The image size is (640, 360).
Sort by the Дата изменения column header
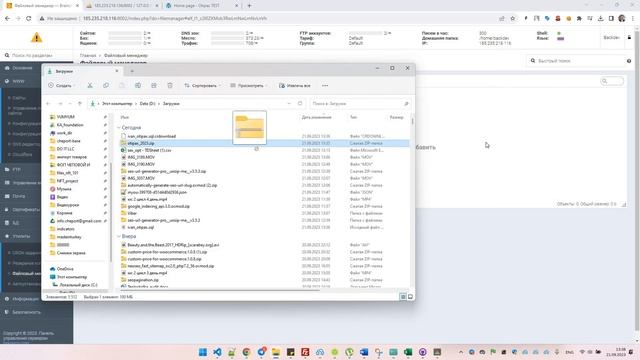316,117
